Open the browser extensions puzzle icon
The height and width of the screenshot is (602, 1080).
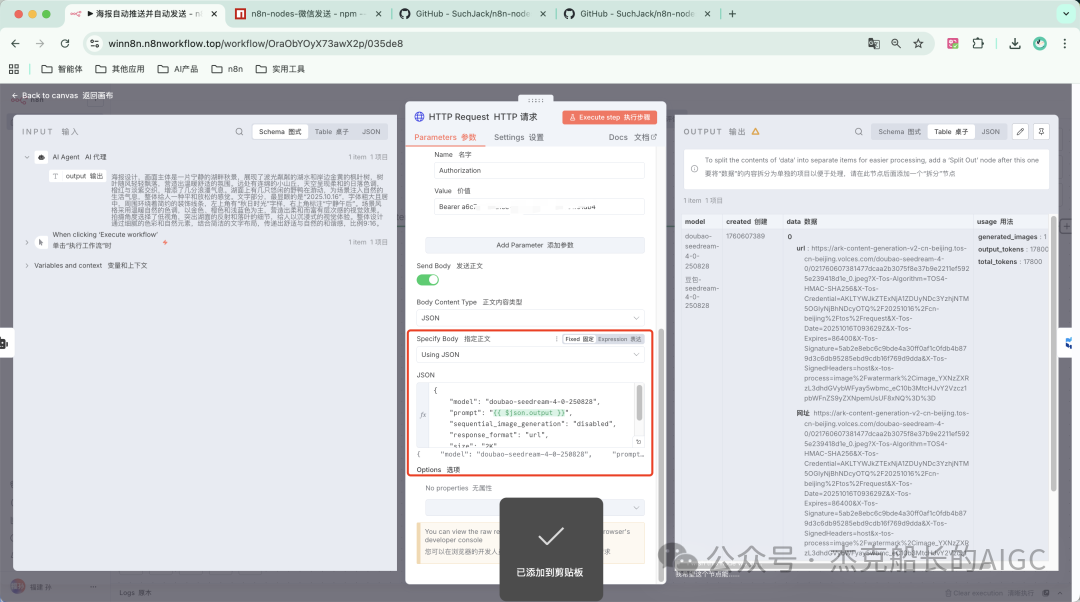coord(978,43)
